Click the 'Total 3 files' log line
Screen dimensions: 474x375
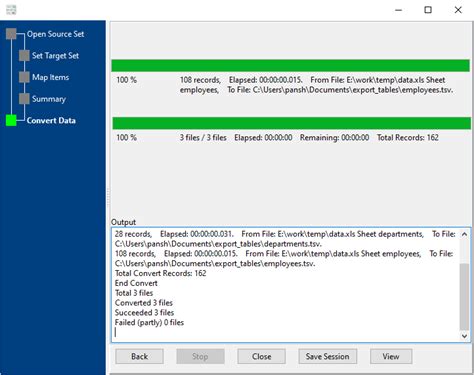(x=134, y=293)
